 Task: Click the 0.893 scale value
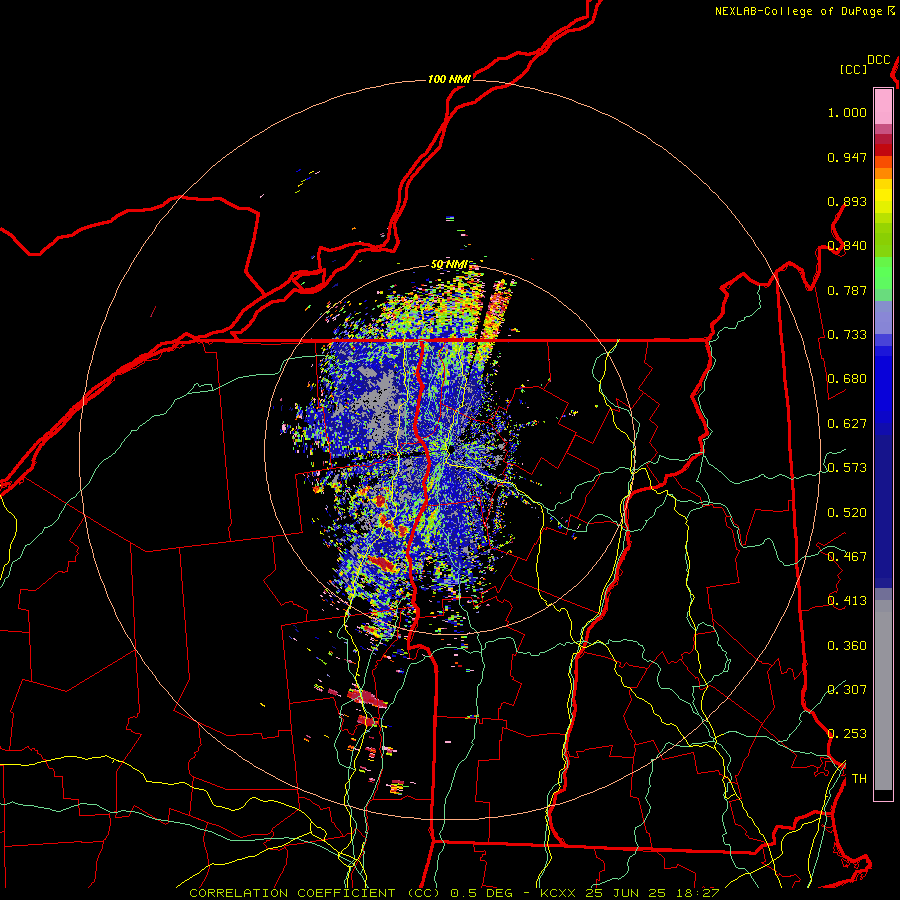click(x=847, y=201)
